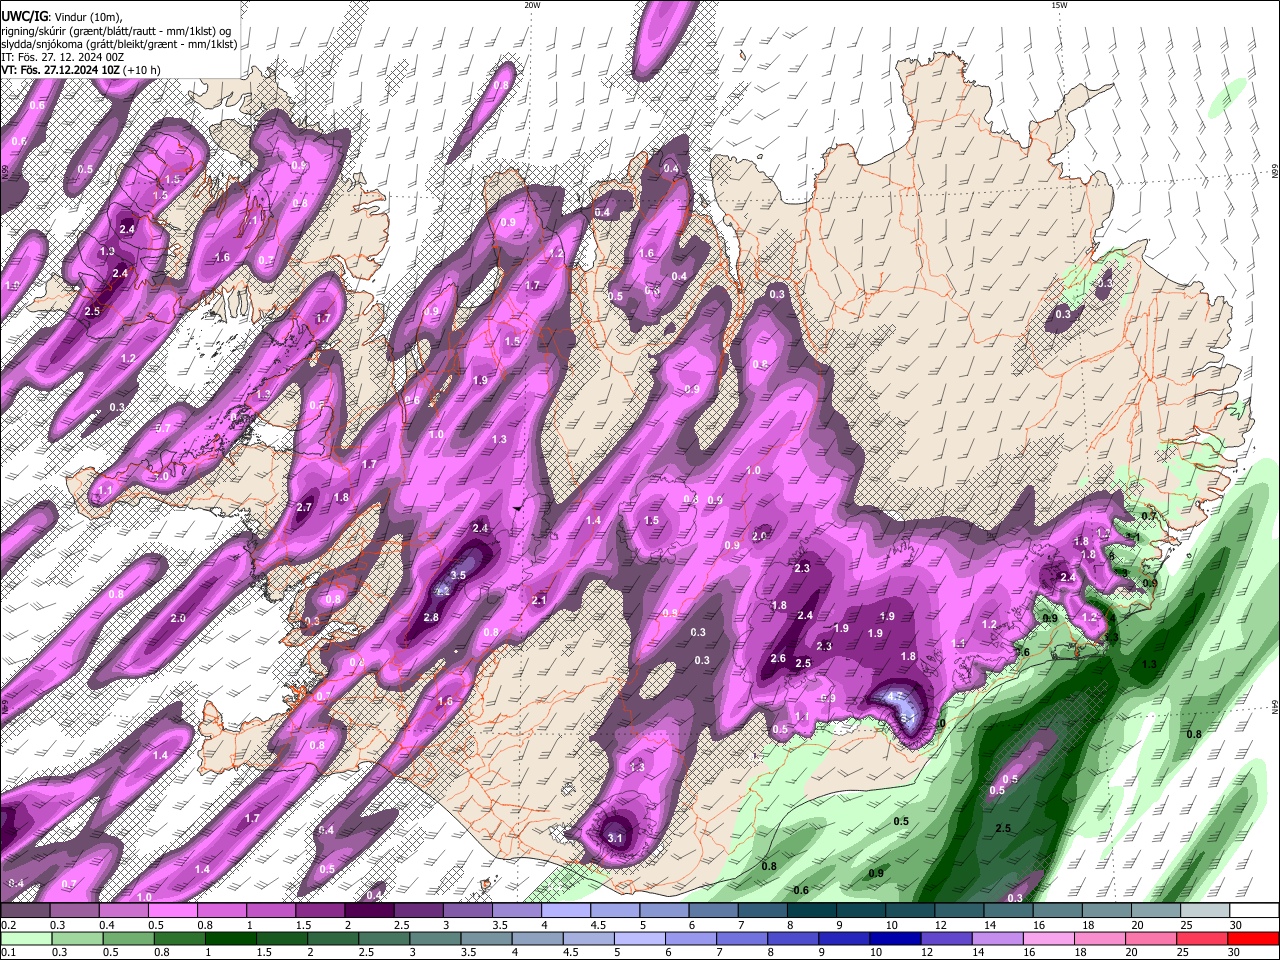Screen dimensions: 1280x960
Task: Click the '2.1' precipitation value on the map
Action: 539,600
